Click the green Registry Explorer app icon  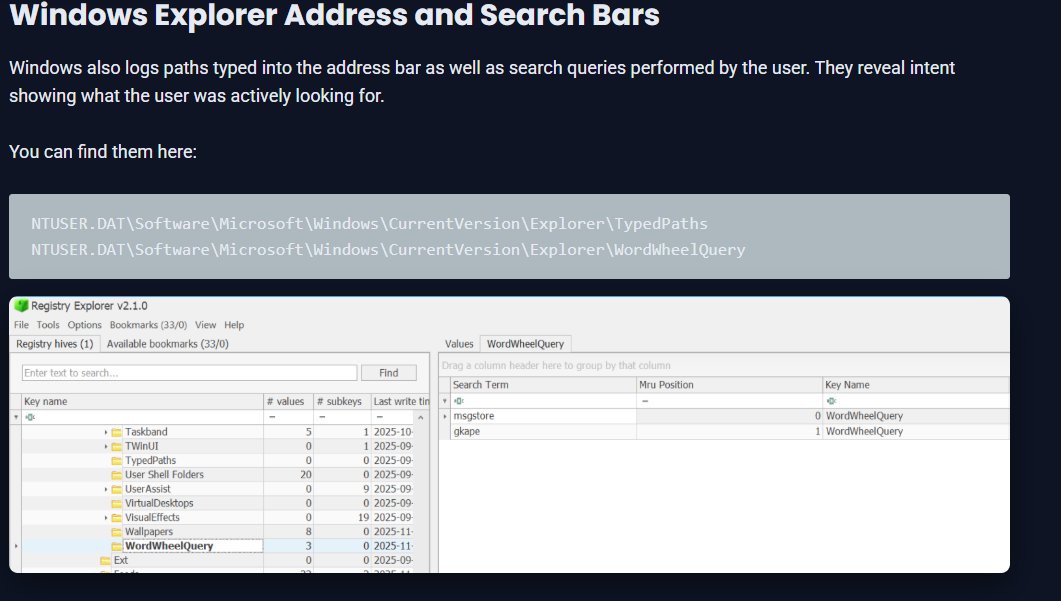pos(21,306)
